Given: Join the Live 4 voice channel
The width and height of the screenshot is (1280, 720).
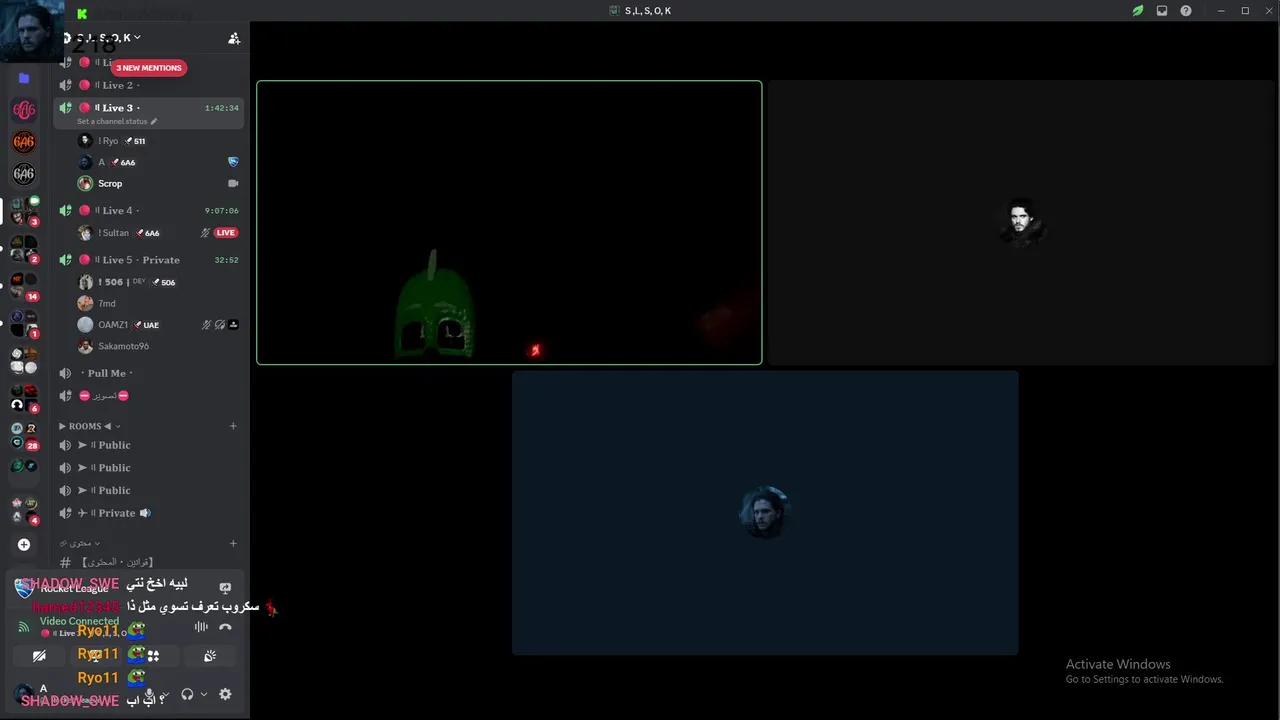Looking at the screenshot, I should [148, 211].
